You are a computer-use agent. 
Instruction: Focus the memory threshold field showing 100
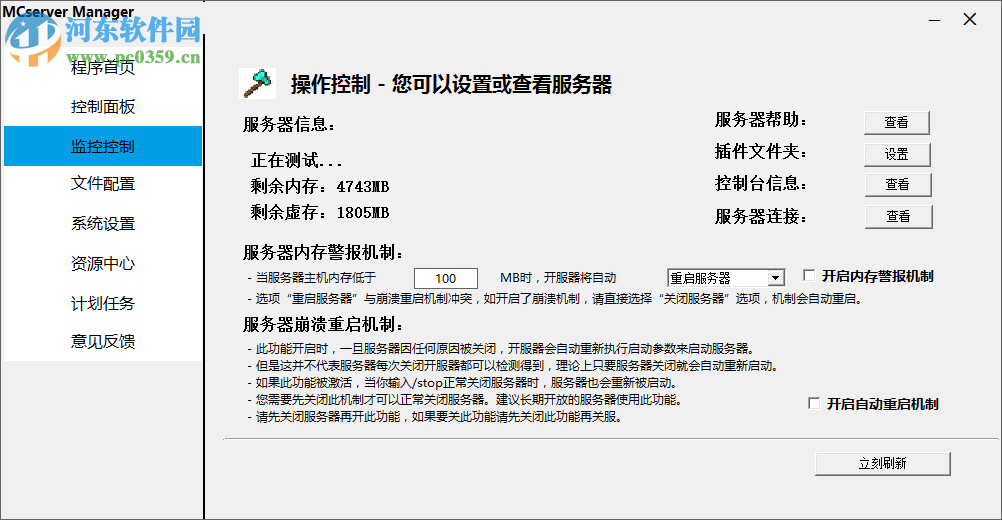(445, 279)
